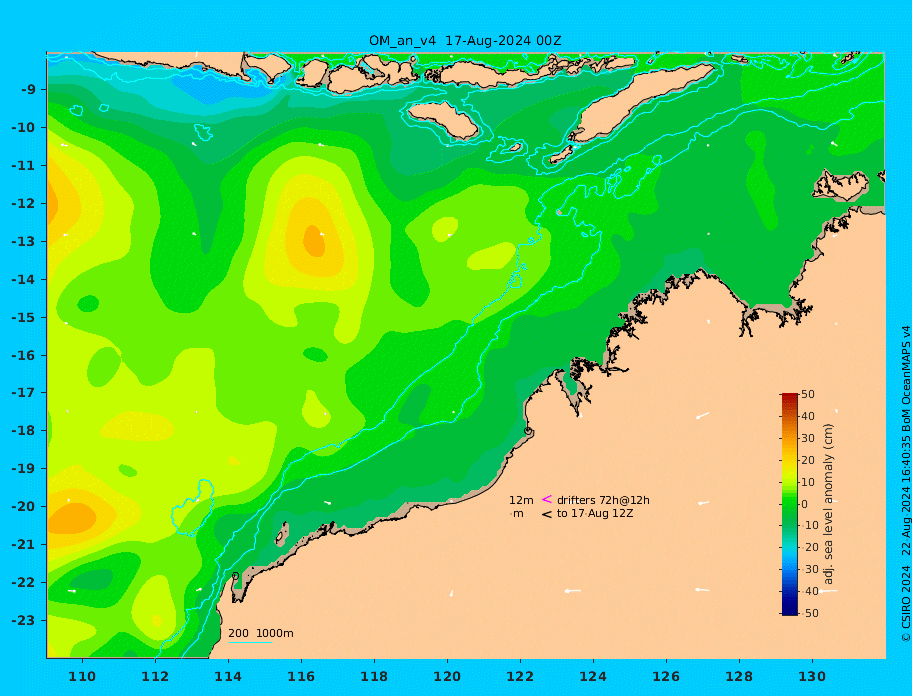The width and height of the screenshot is (912, 696).
Task: Click latitude axis label -15
Action: pyautogui.click(x=24, y=317)
